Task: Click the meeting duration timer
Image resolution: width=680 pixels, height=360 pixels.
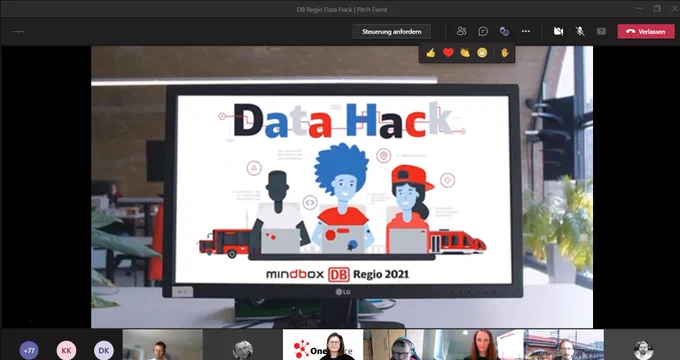Action: (x=18, y=32)
